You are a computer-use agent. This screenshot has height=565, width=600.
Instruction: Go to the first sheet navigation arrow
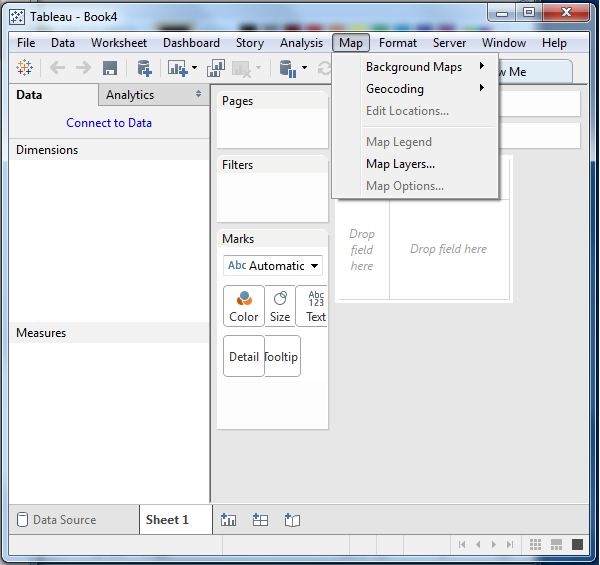pyautogui.click(x=462, y=544)
